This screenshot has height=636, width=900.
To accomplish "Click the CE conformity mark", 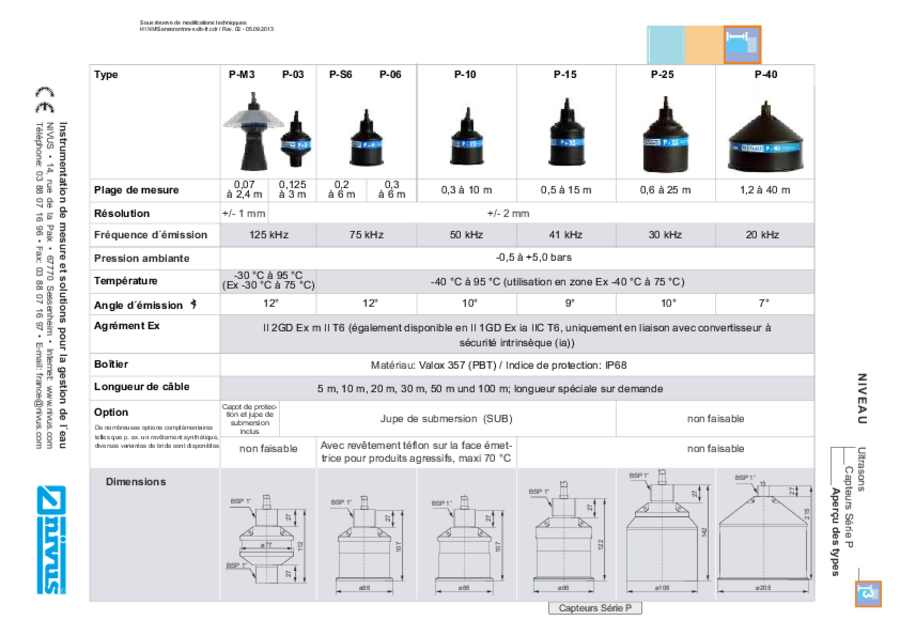I will click(45, 100).
